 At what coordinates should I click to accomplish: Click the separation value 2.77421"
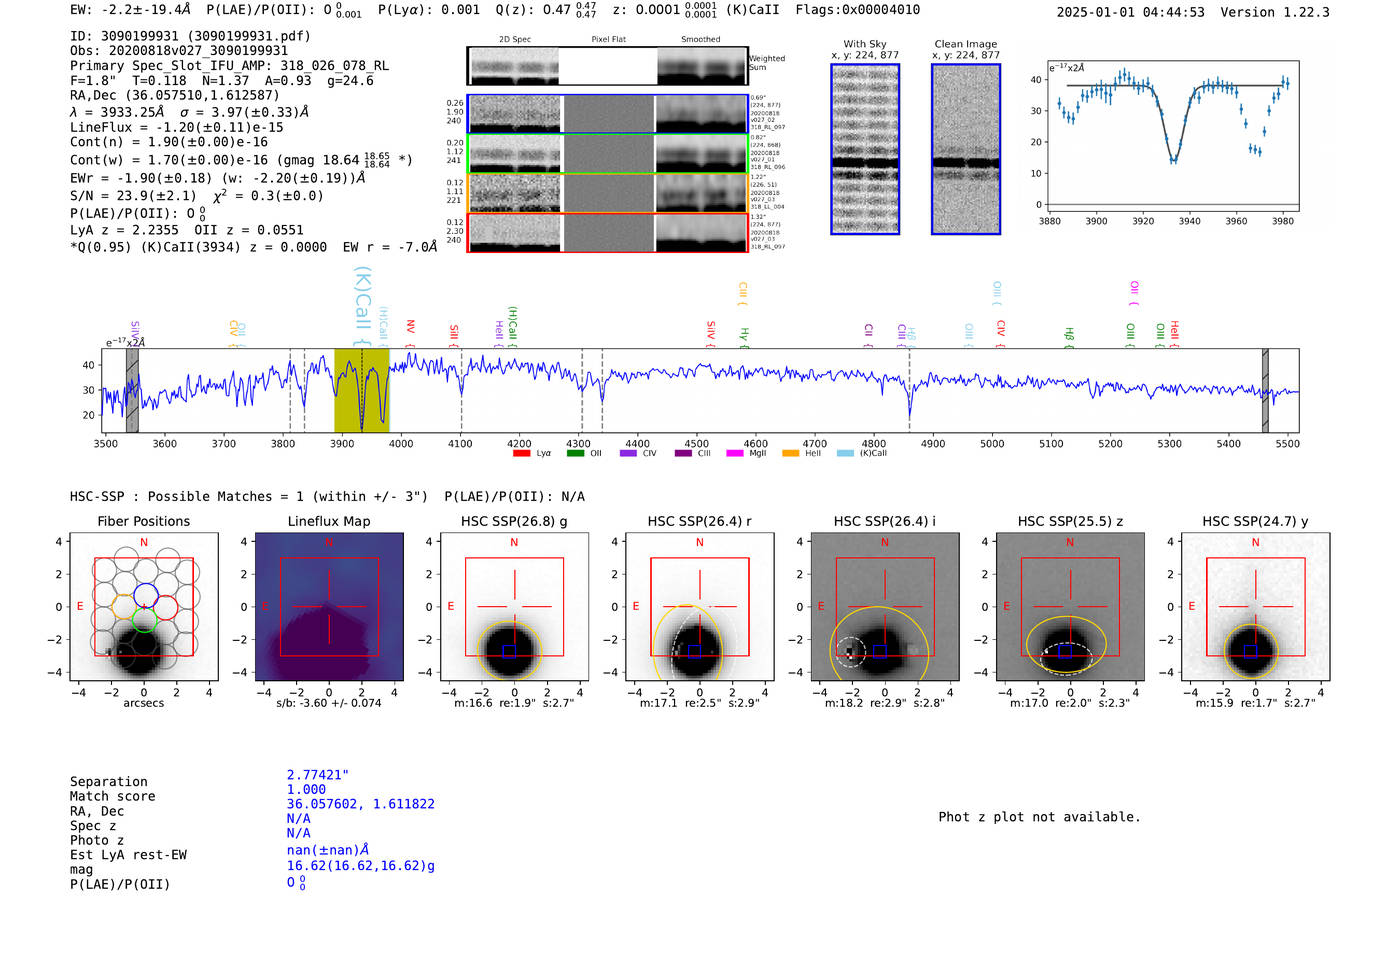(318, 775)
